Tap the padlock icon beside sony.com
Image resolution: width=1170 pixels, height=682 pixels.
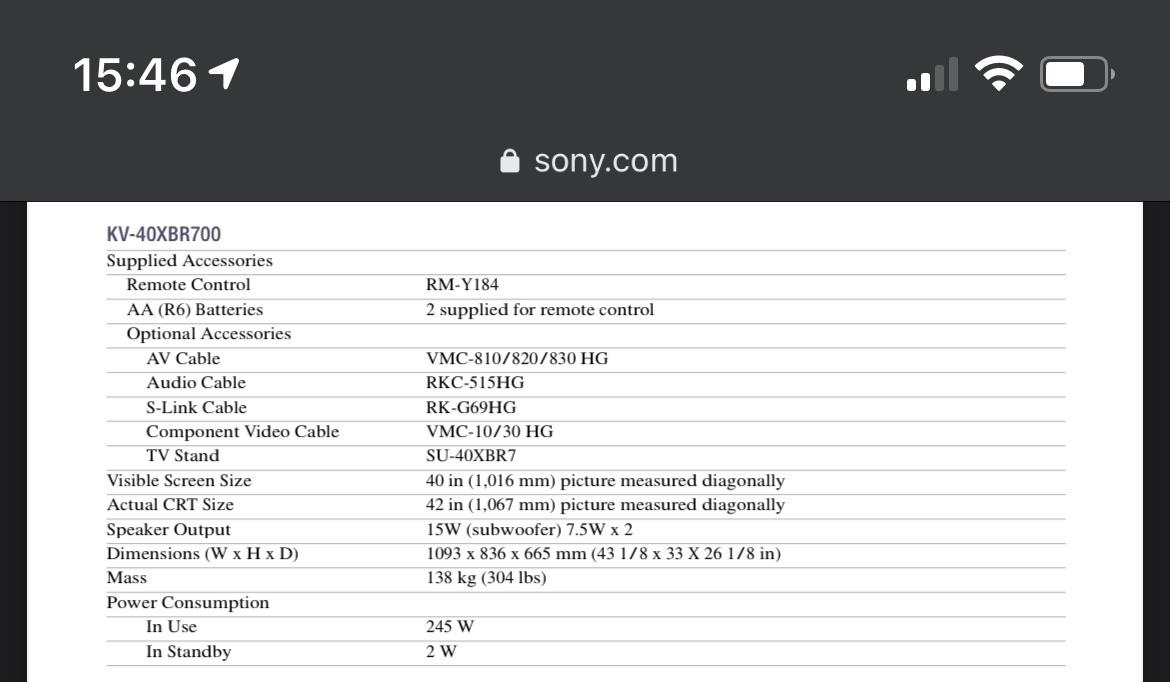(510, 161)
